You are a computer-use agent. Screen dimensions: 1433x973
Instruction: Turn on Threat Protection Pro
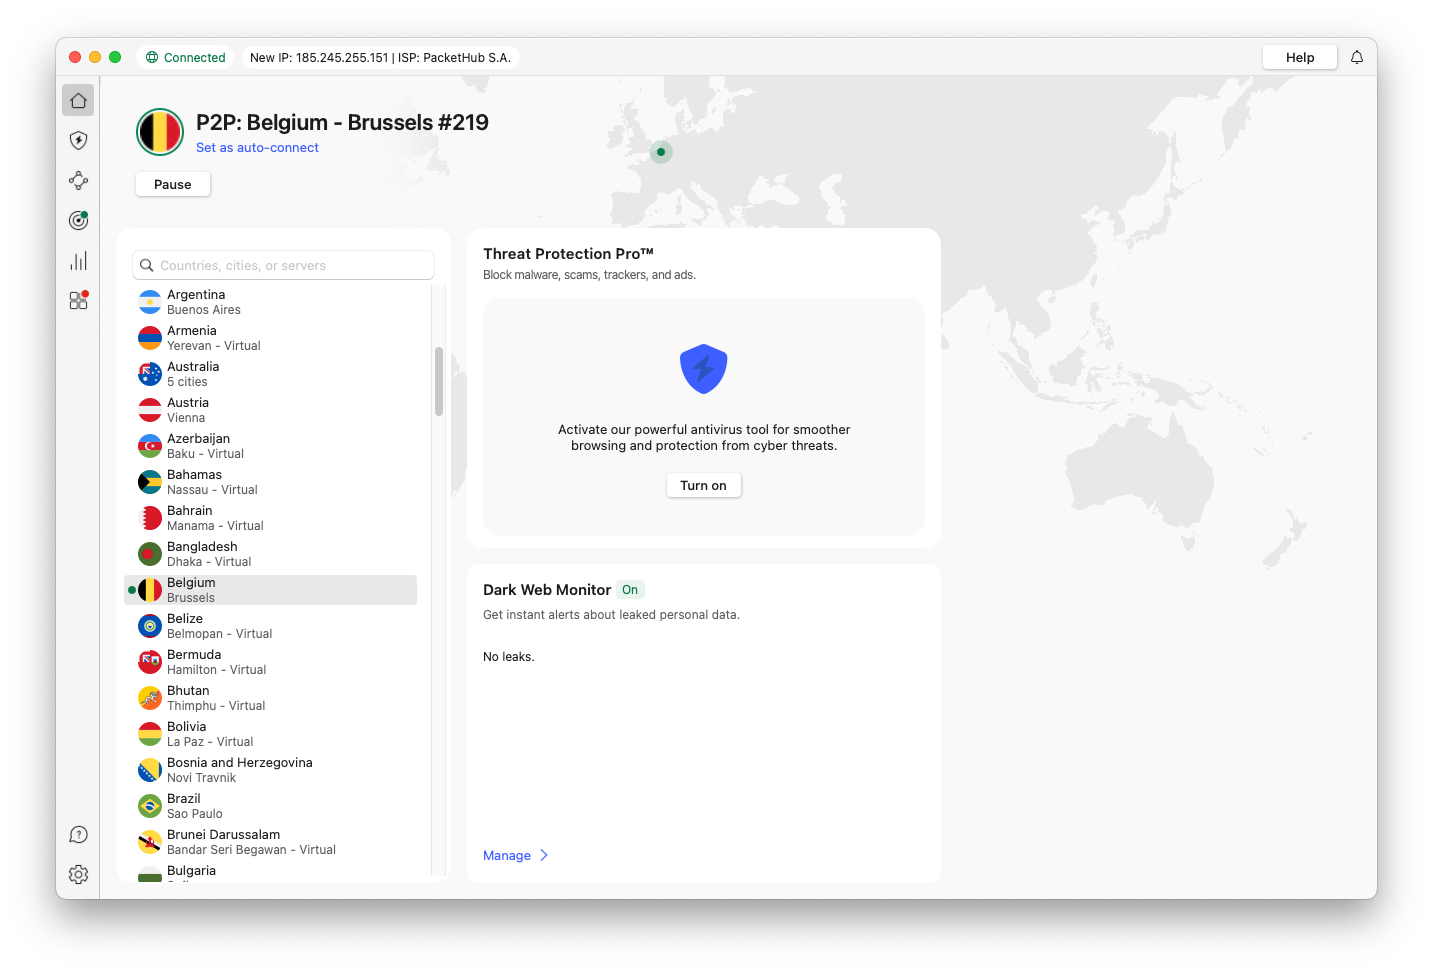point(703,486)
